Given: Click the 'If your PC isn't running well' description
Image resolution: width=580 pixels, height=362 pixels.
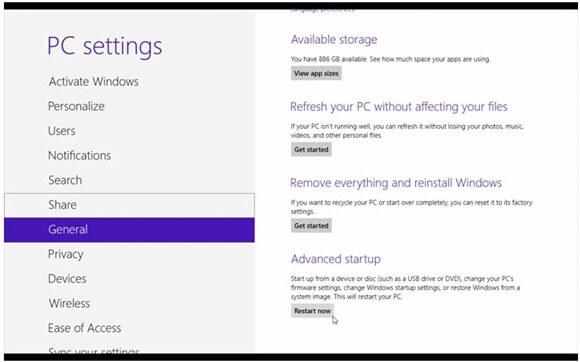Looking at the screenshot, I should [407, 131].
